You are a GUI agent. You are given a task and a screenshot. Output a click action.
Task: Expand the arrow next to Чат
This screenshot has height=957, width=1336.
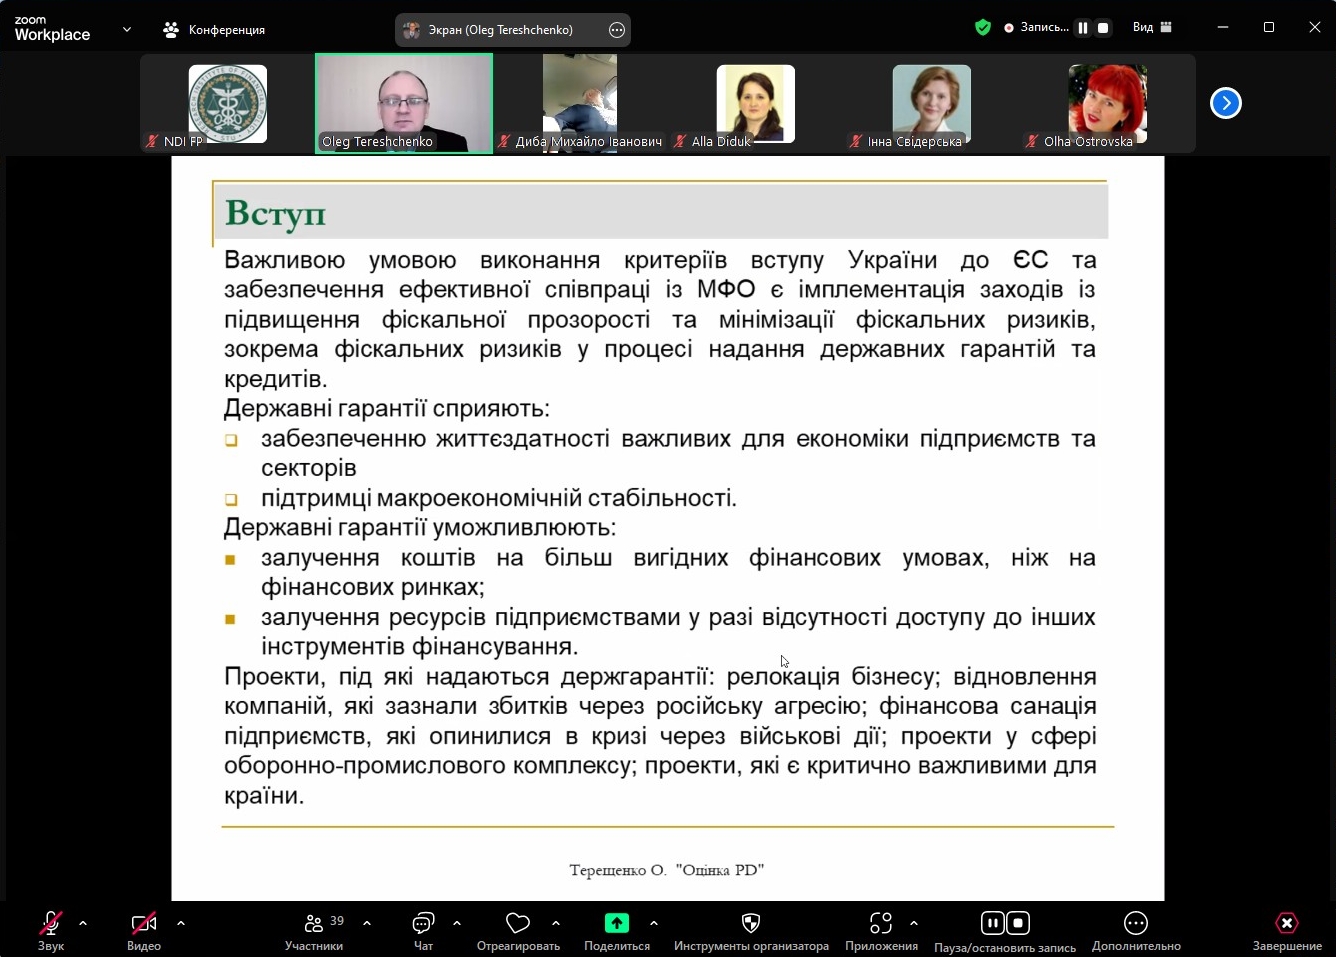pos(457,923)
